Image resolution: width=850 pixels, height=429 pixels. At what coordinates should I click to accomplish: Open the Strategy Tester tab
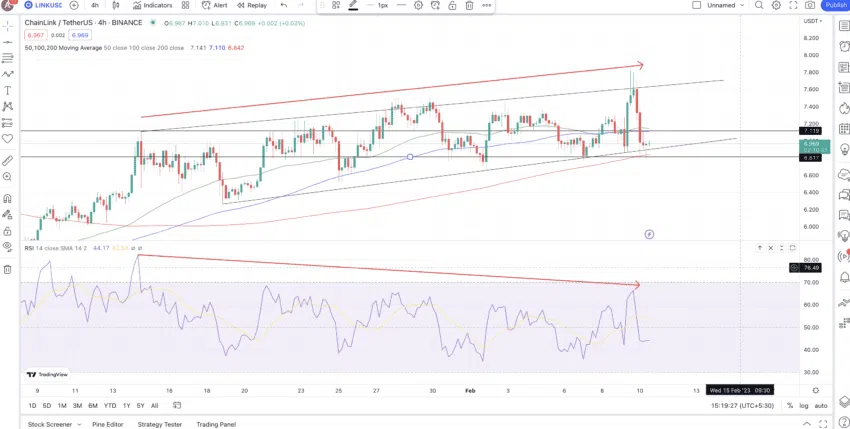click(160, 425)
